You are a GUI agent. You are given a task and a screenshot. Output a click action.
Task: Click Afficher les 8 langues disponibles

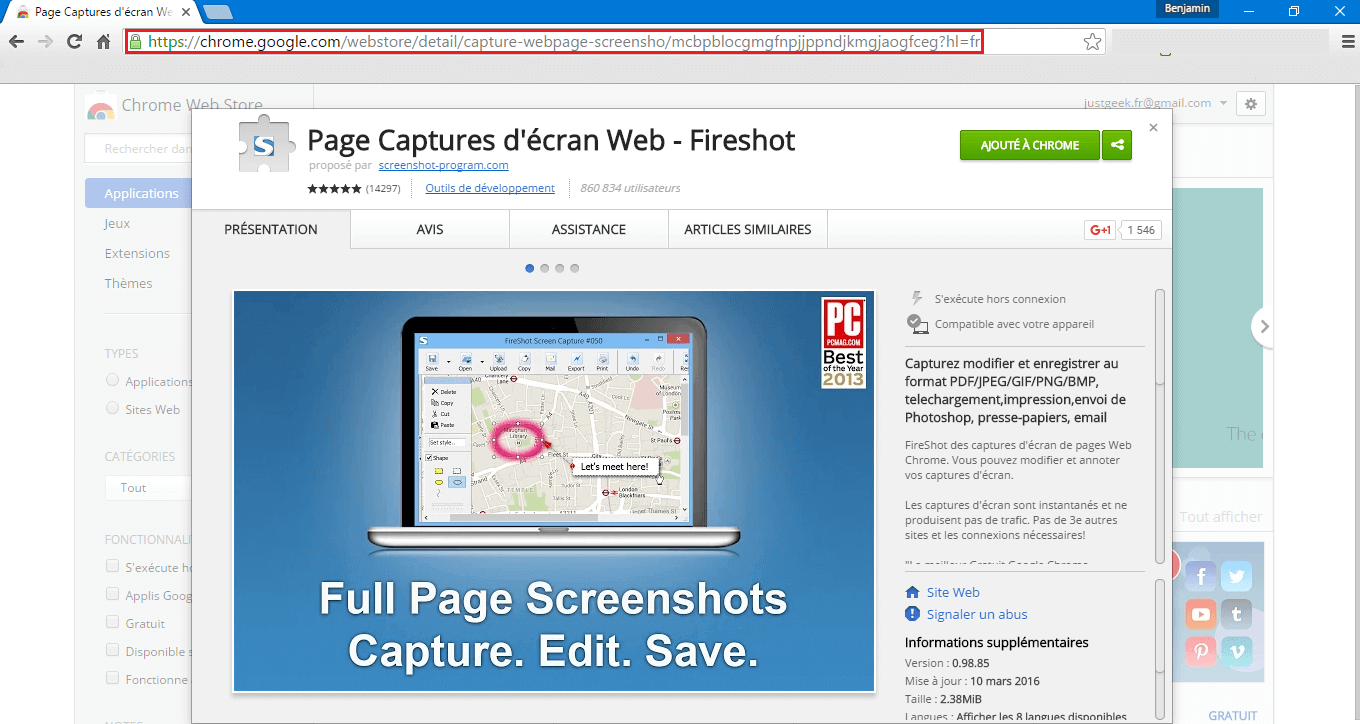click(1041, 717)
